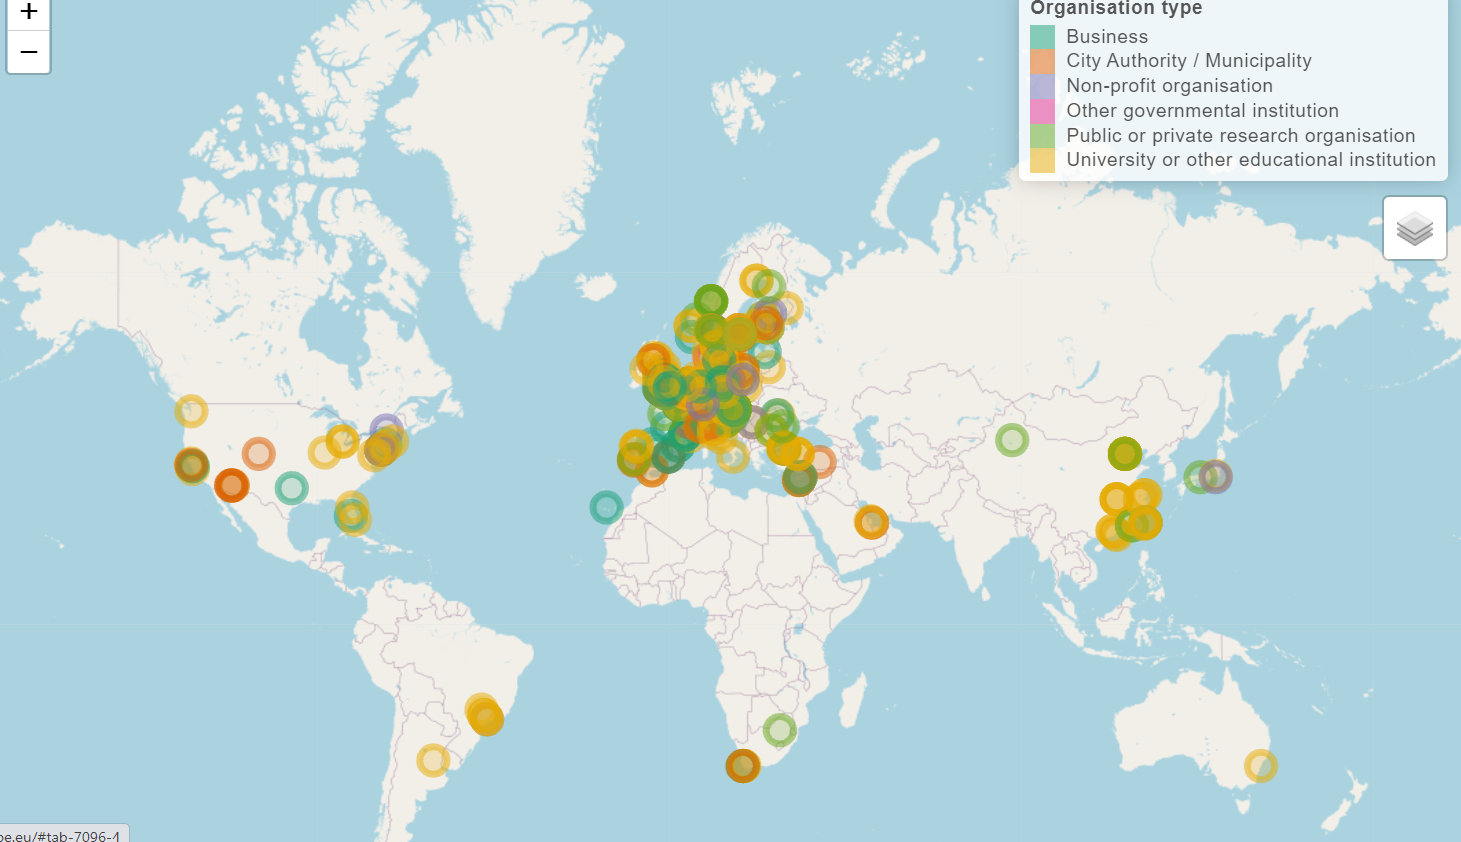
Task: Open the map layers control
Action: [1415, 228]
